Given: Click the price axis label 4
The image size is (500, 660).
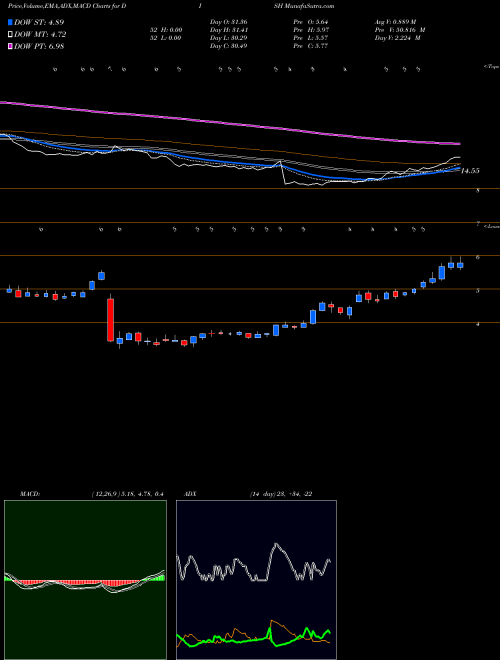Looking at the screenshot, I should click(x=478, y=325).
